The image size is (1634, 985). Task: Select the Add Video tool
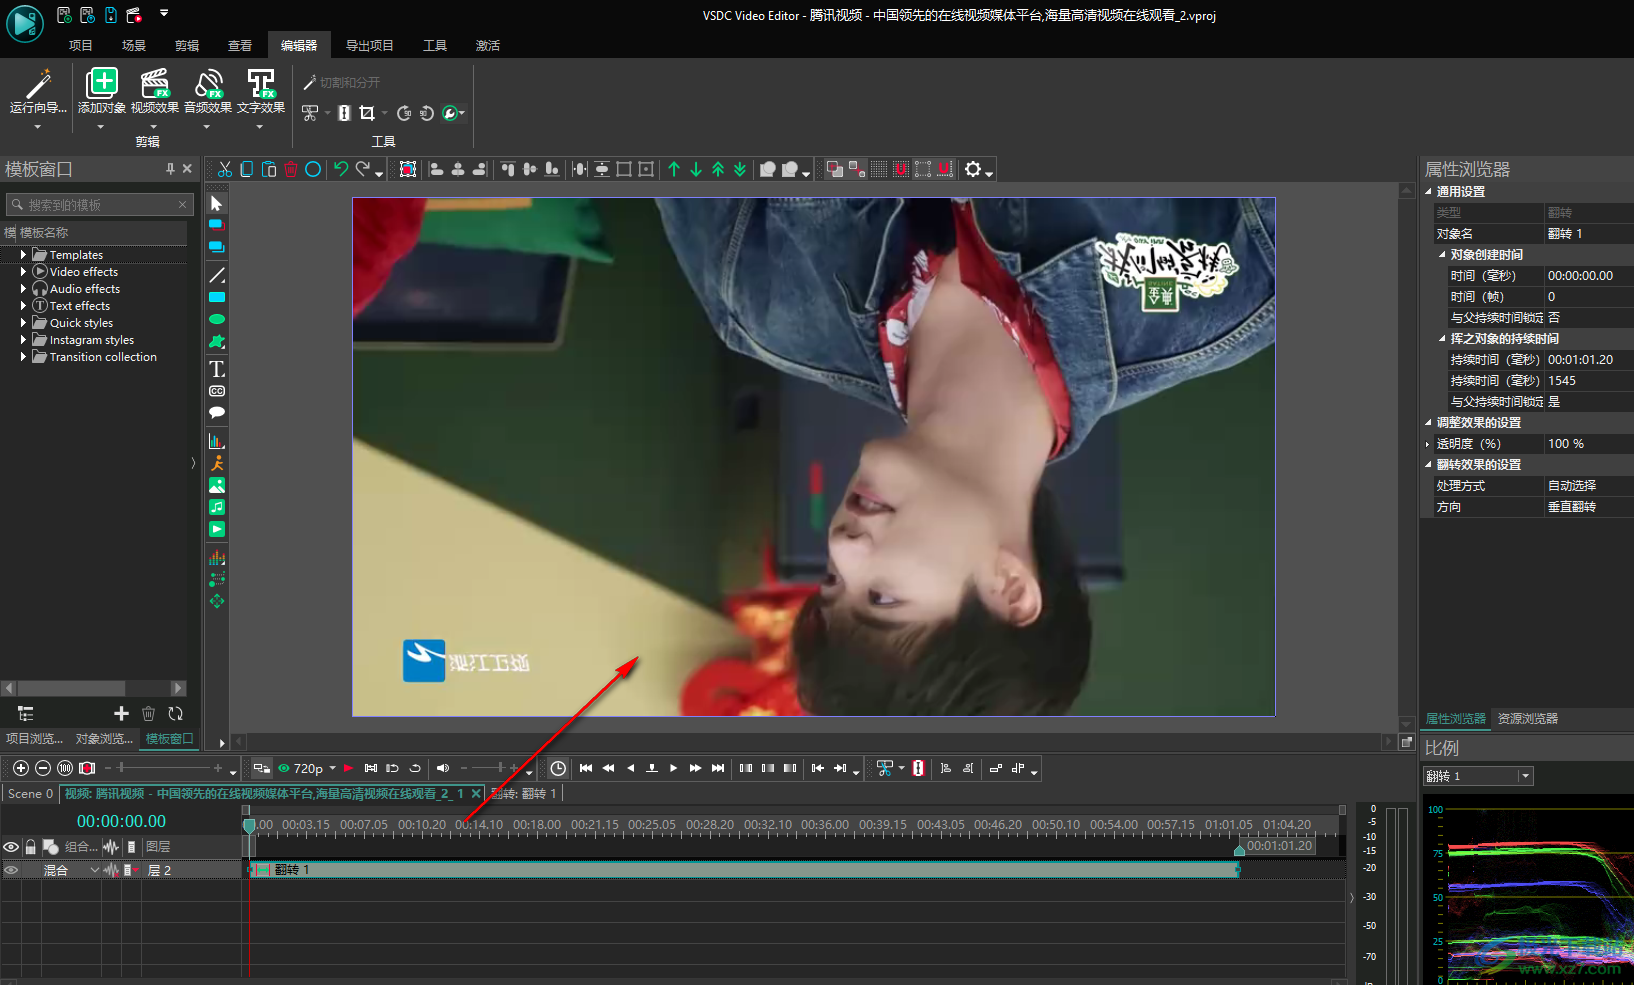217,529
